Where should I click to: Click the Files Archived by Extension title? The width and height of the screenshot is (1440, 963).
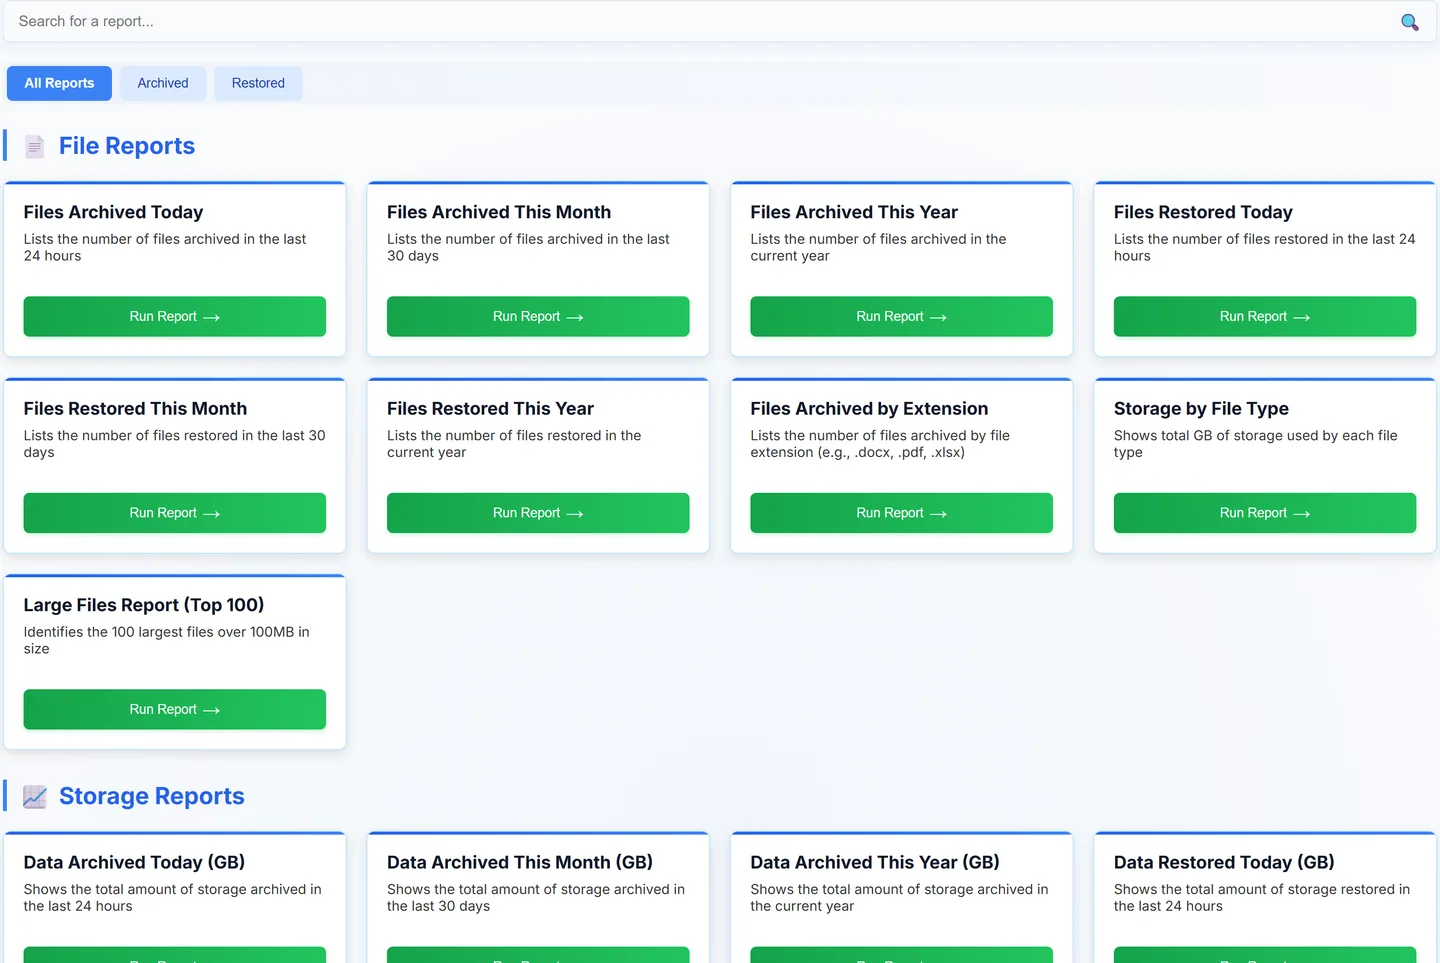[869, 408]
